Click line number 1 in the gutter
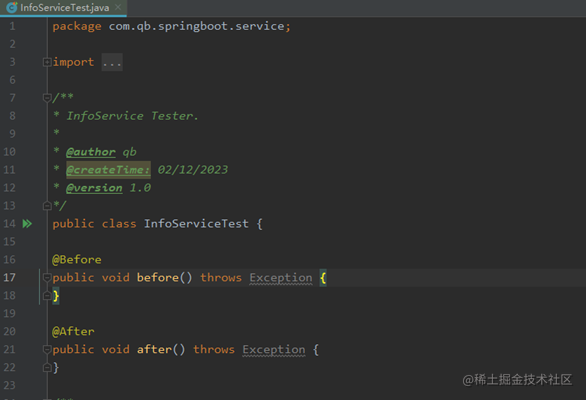This screenshot has height=400, width=586. [12, 26]
